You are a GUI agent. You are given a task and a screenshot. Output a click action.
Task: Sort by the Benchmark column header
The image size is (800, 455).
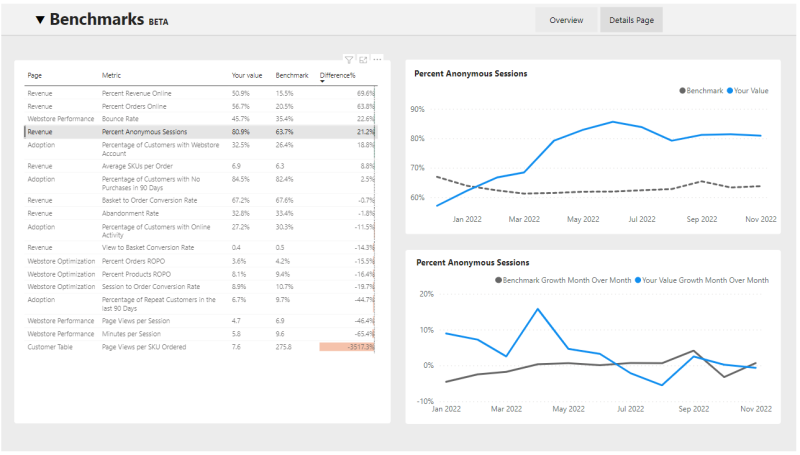pos(292,75)
